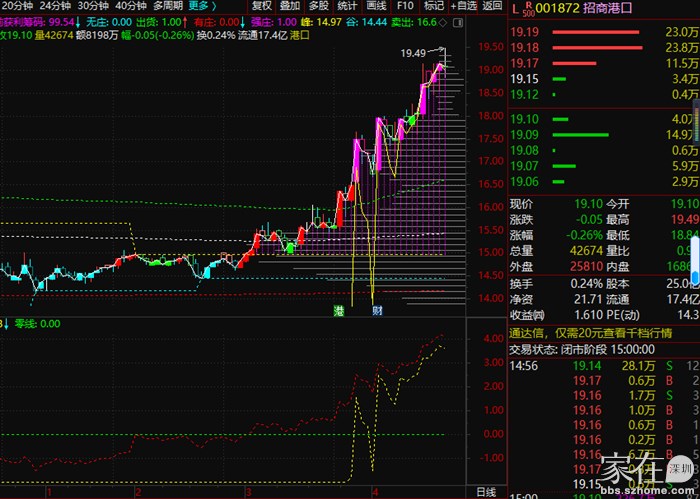700x499 pixels.
Task: Click the 返回 back button
Action: click(492, 6)
